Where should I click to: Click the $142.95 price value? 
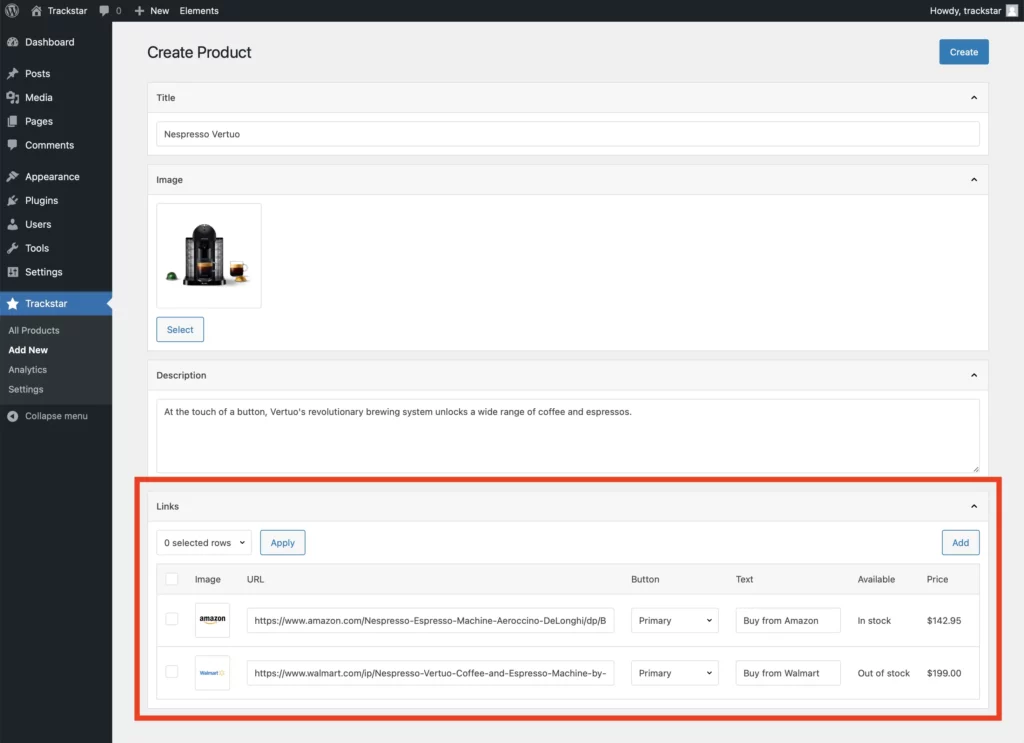944,620
